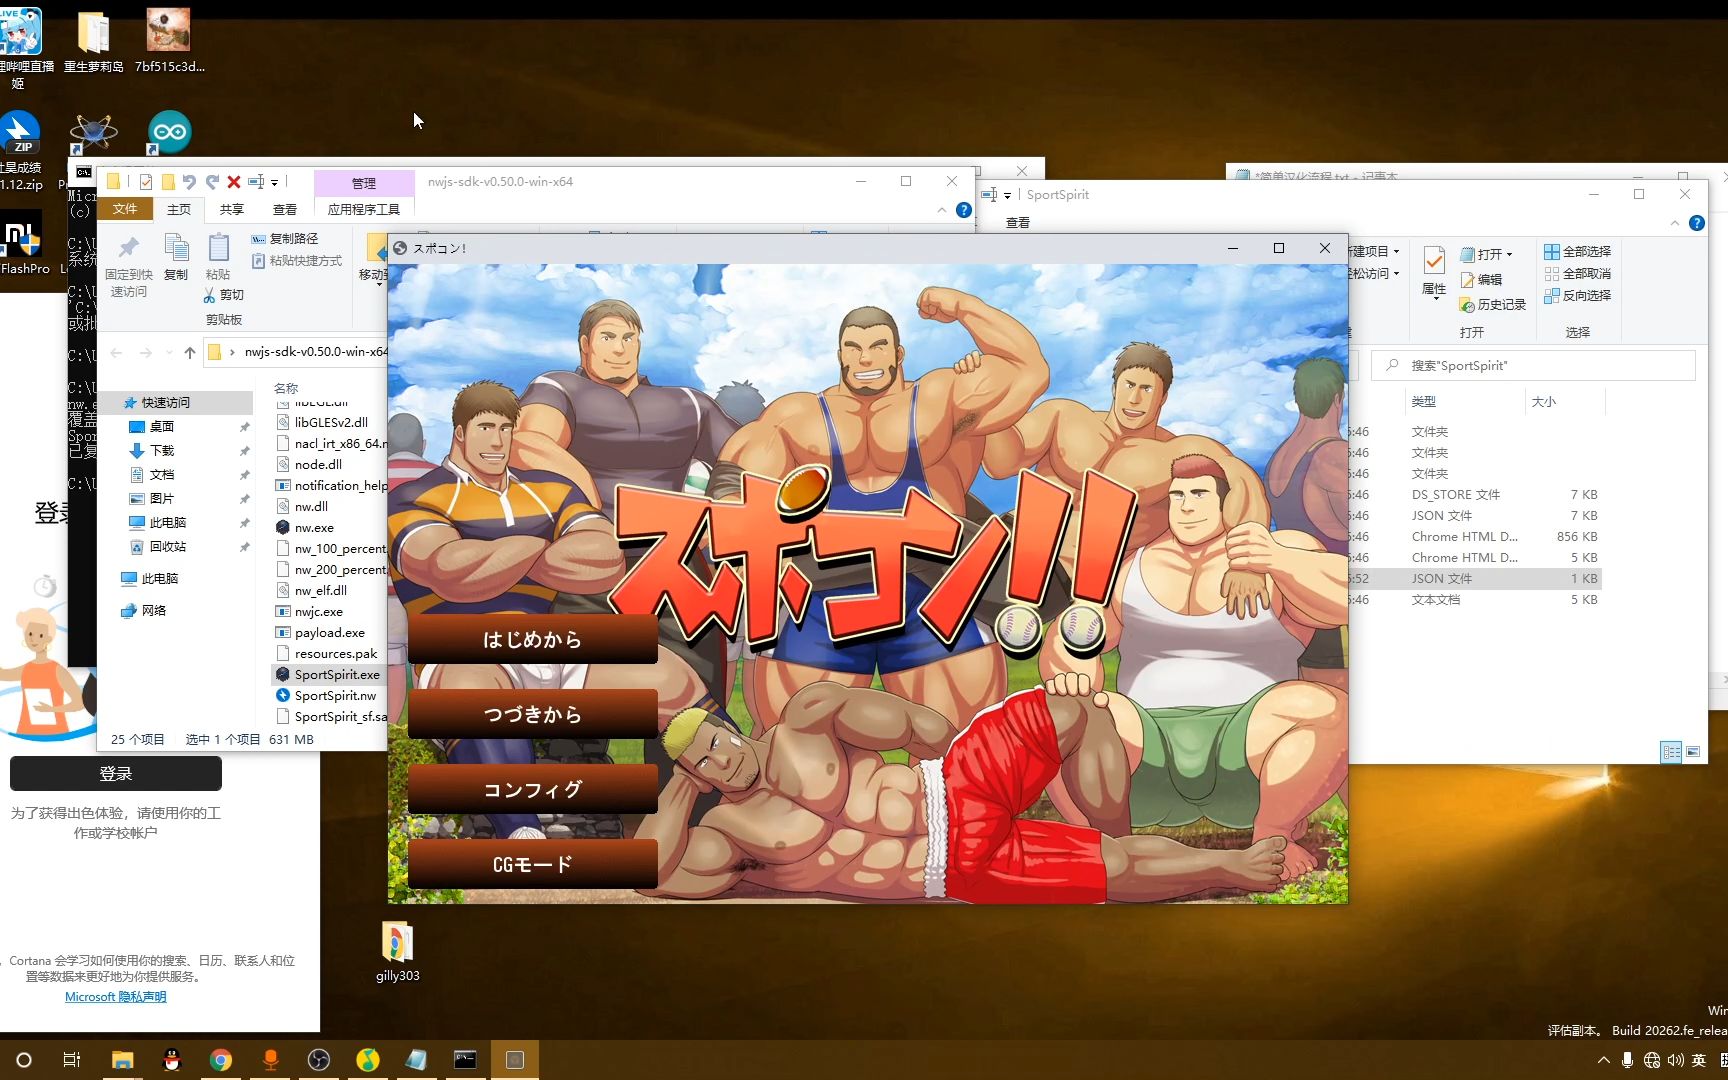
Task: Click 全部选择 in SportSpirit window
Action: pos(1577,252)
